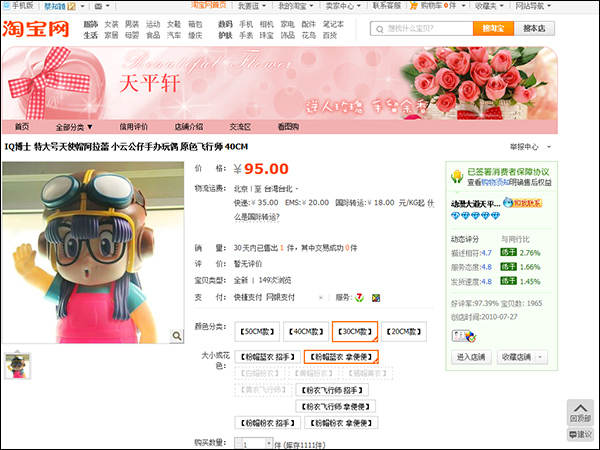Click the main Arale doll product image
Image resolution: width=600 pixels, height=450 pixels.
[x=93, y=252]
